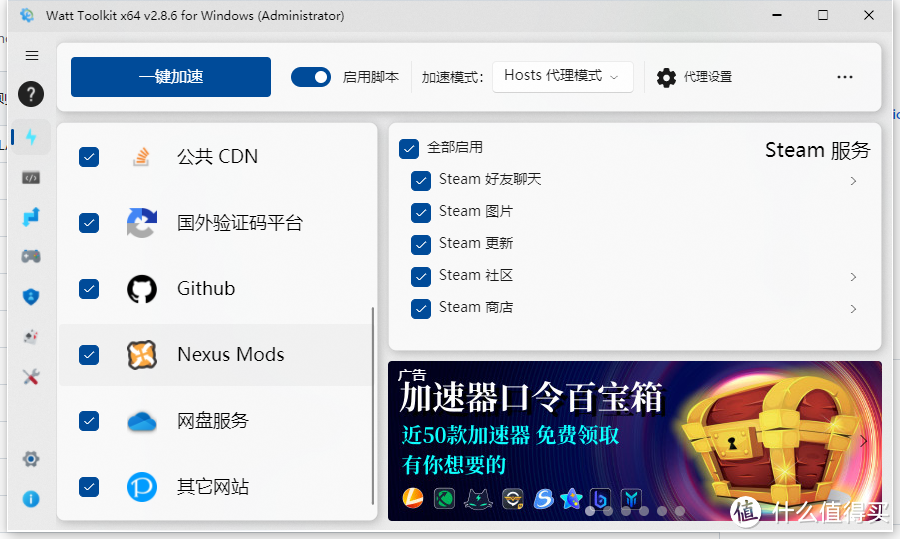
Task: Select the Github list row
Action: coord(215,289)
